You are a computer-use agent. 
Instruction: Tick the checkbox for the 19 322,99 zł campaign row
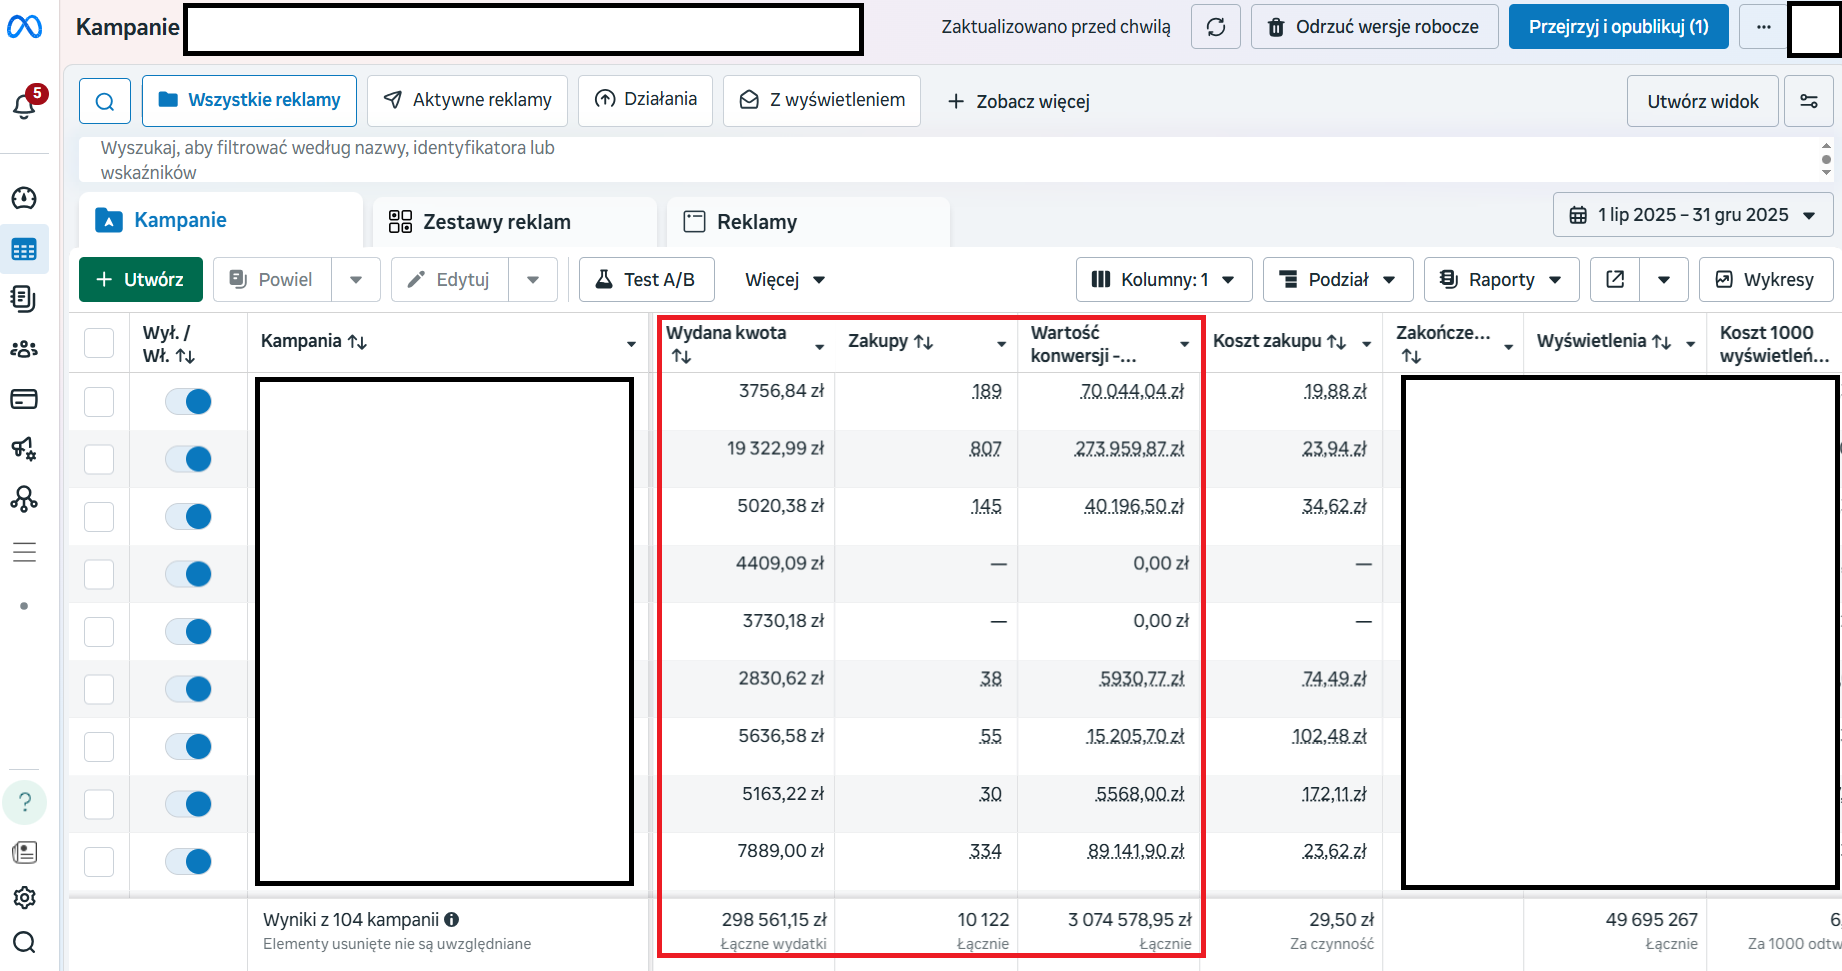point(99,459)
